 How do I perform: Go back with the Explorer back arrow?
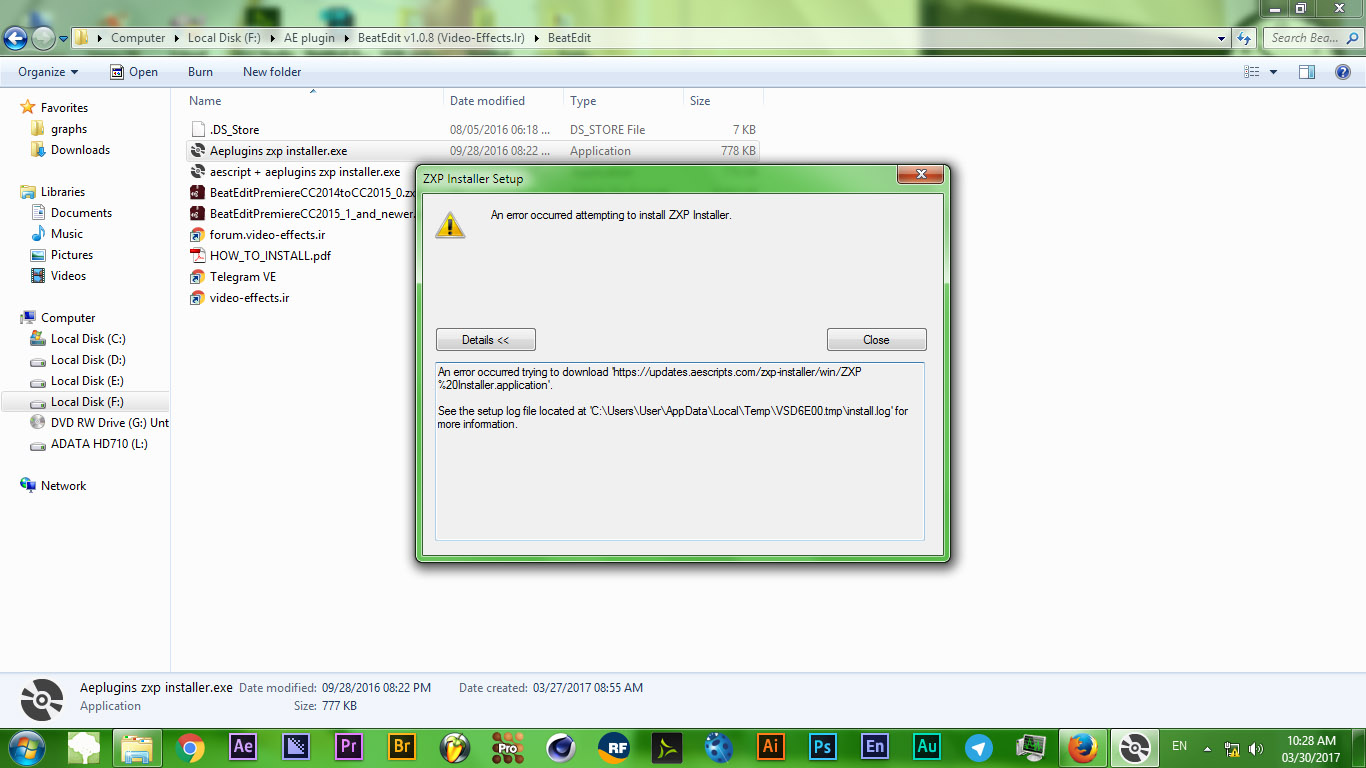tap(15, 38)
